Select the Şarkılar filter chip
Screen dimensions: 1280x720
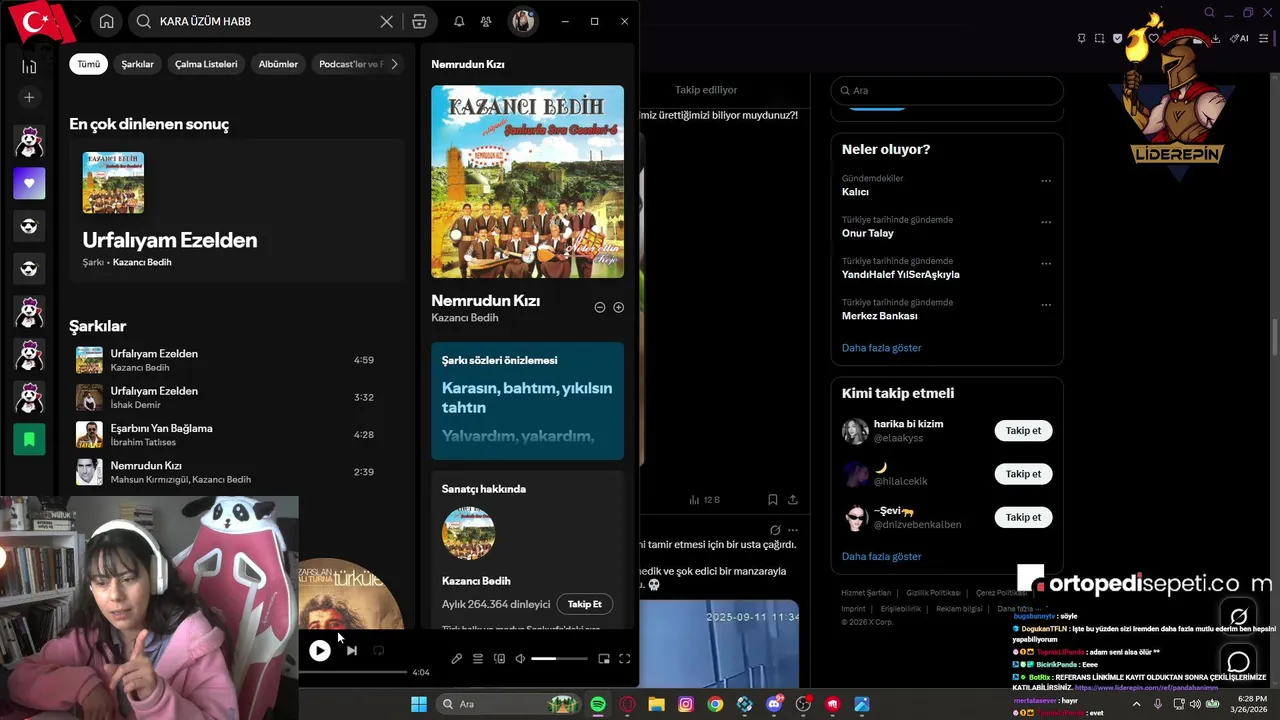138,64
